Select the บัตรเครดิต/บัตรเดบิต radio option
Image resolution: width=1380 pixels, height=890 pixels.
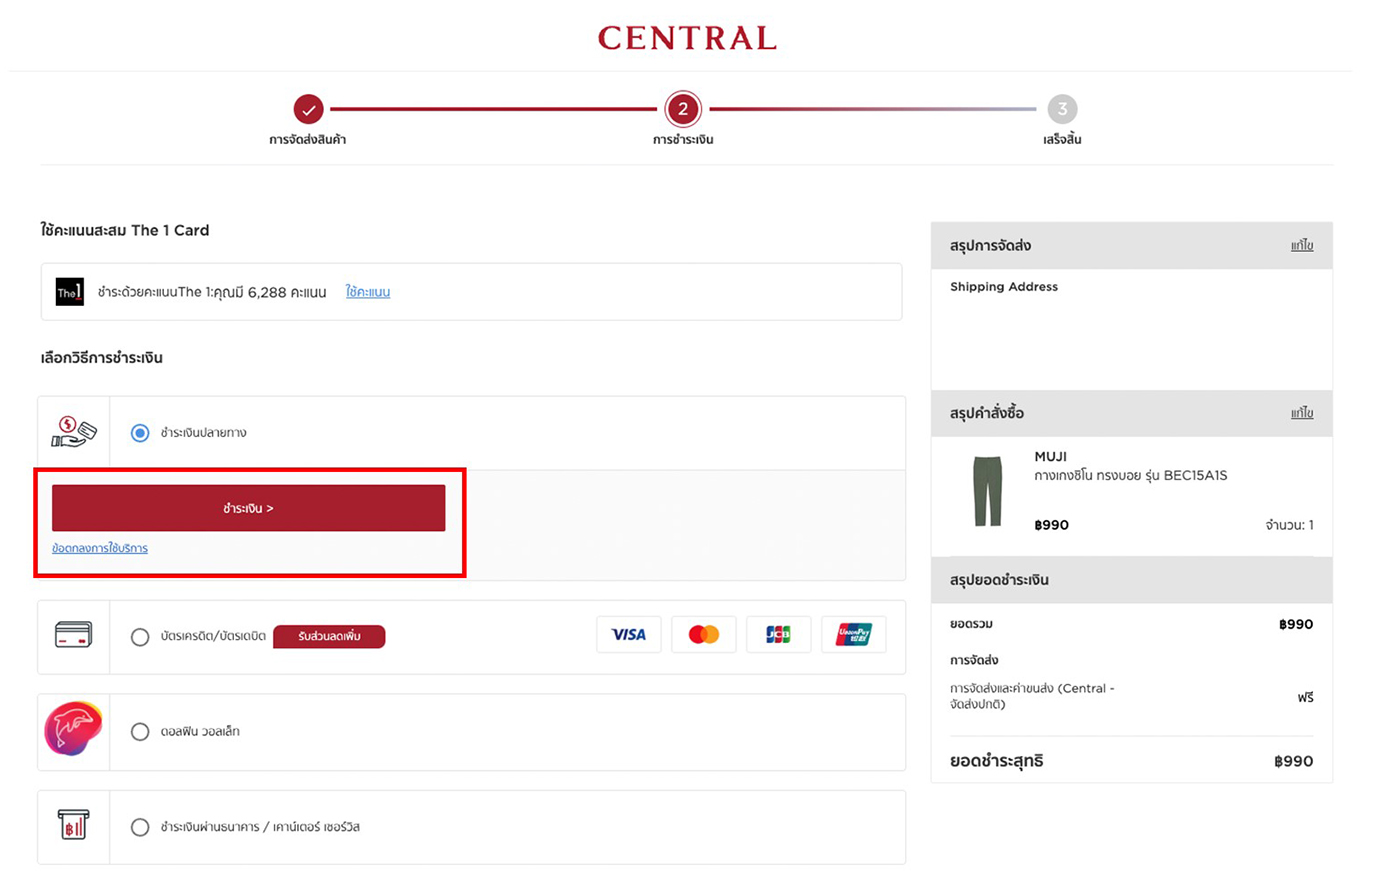pos(140,637)
